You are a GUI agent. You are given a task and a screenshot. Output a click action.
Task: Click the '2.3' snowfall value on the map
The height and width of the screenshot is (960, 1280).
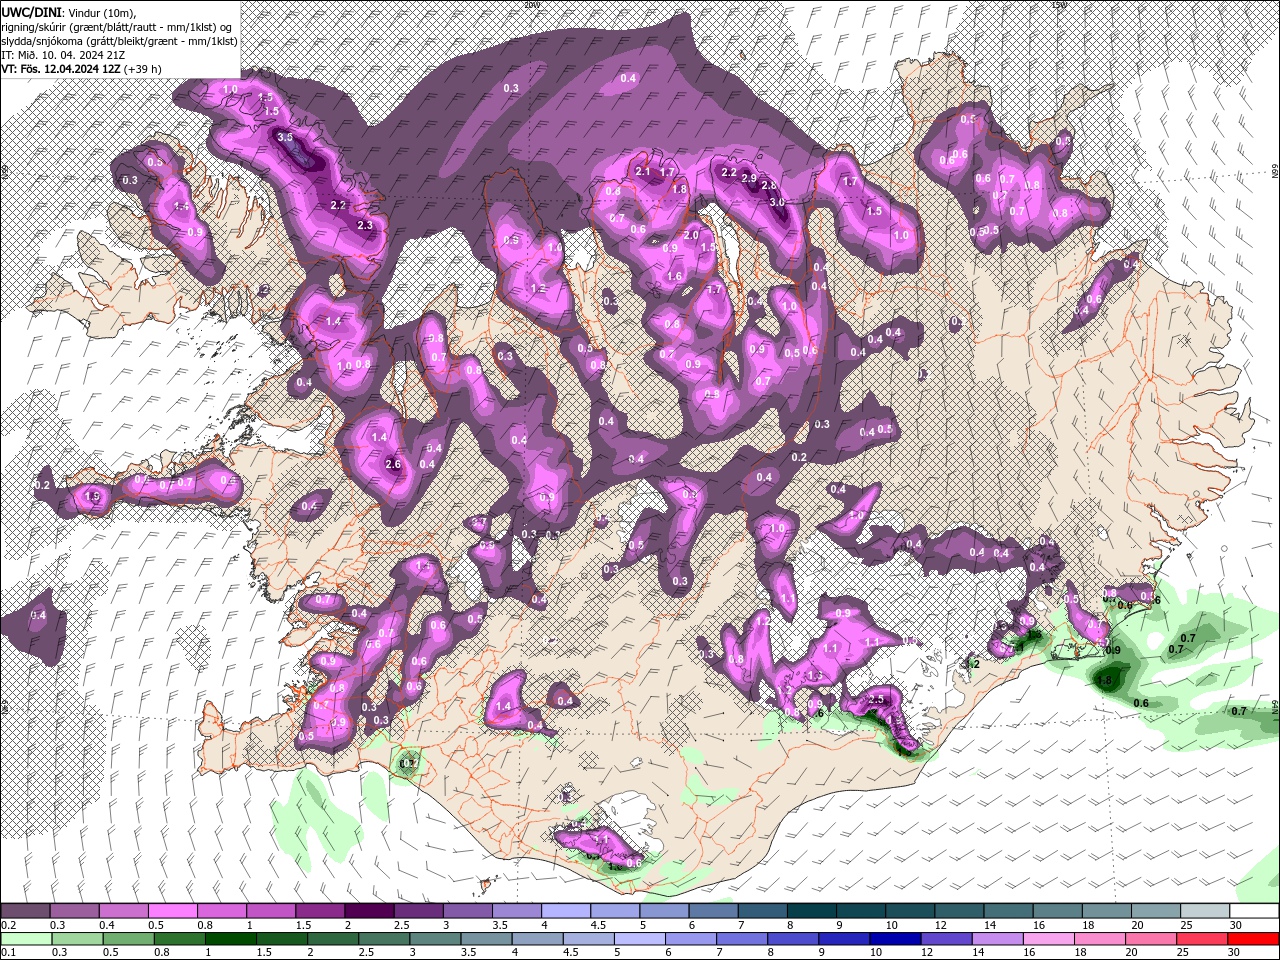365,226
